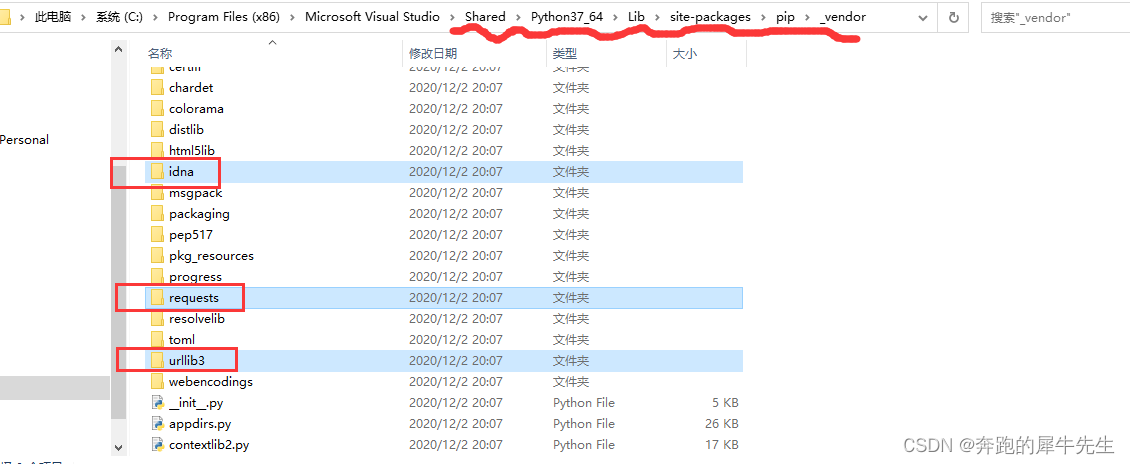The width and height of the screenshot is (1130, 464).
Task: Click Python File type of appdirs.py
Action: tap(584, 424)
